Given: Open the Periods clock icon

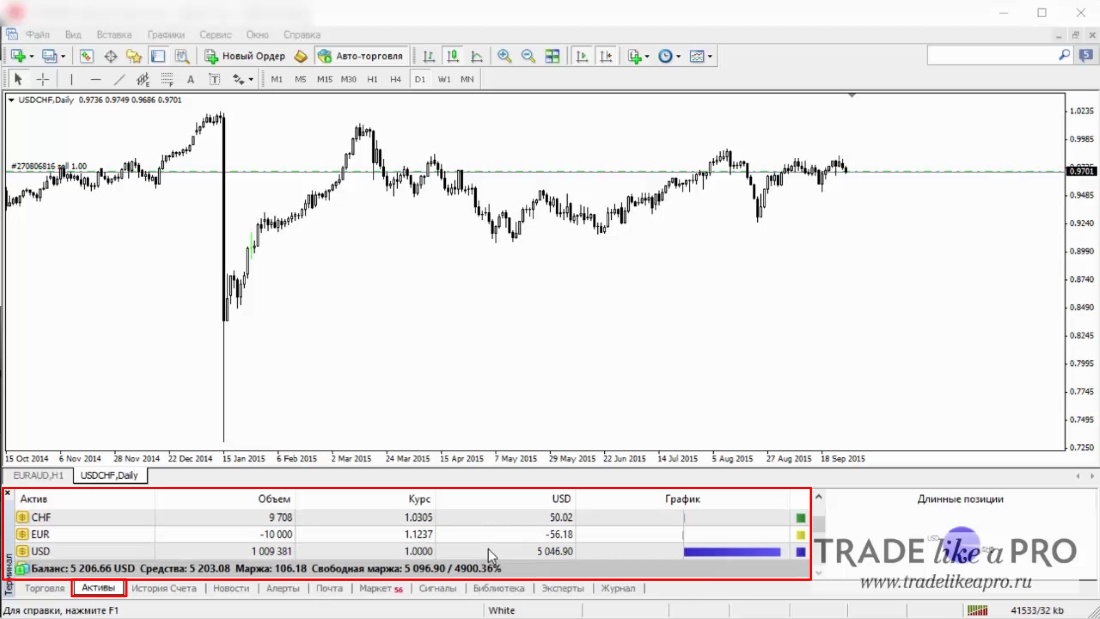Looking at the screenshot, I should point(665,56).
